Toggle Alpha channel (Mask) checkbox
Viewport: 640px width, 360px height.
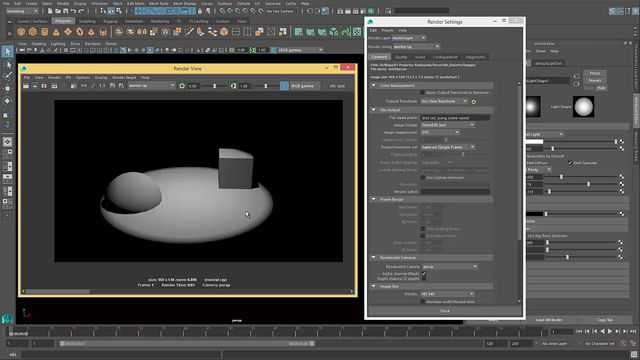(x=424, y=274)
